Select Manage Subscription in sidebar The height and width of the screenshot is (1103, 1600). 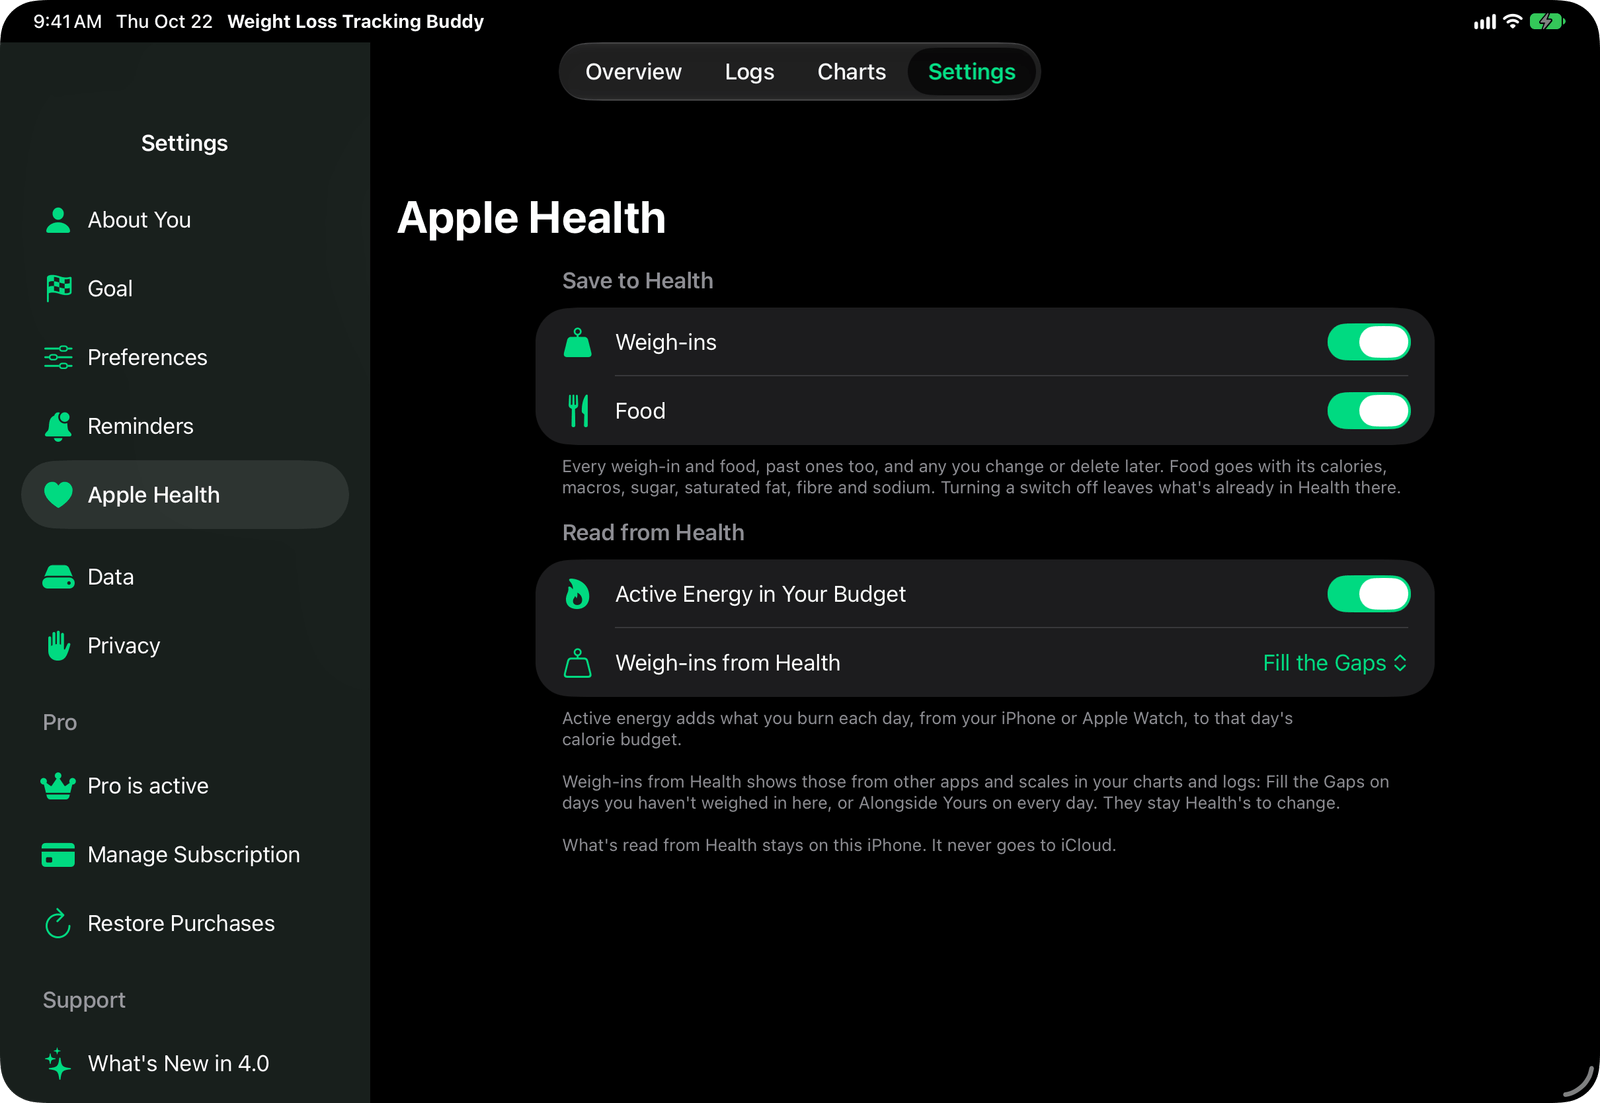tap(185, 855)
